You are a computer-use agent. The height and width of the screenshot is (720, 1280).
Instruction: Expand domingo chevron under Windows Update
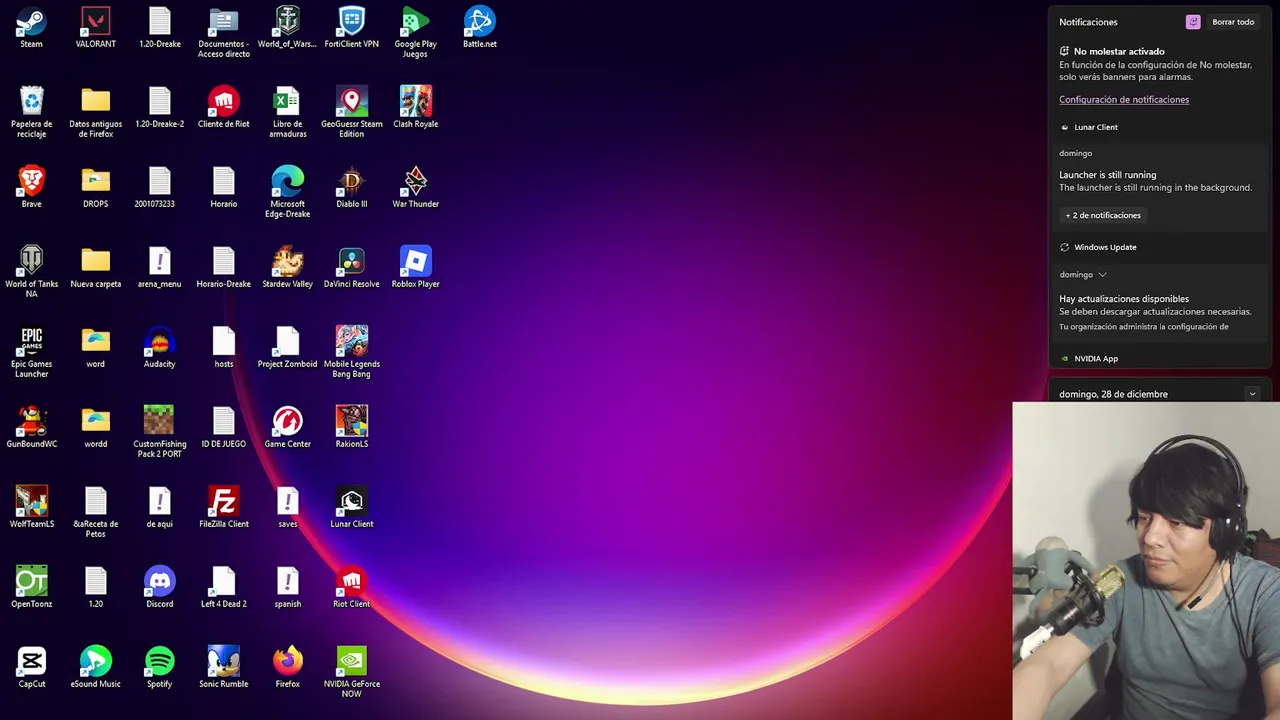(1102, 275)
